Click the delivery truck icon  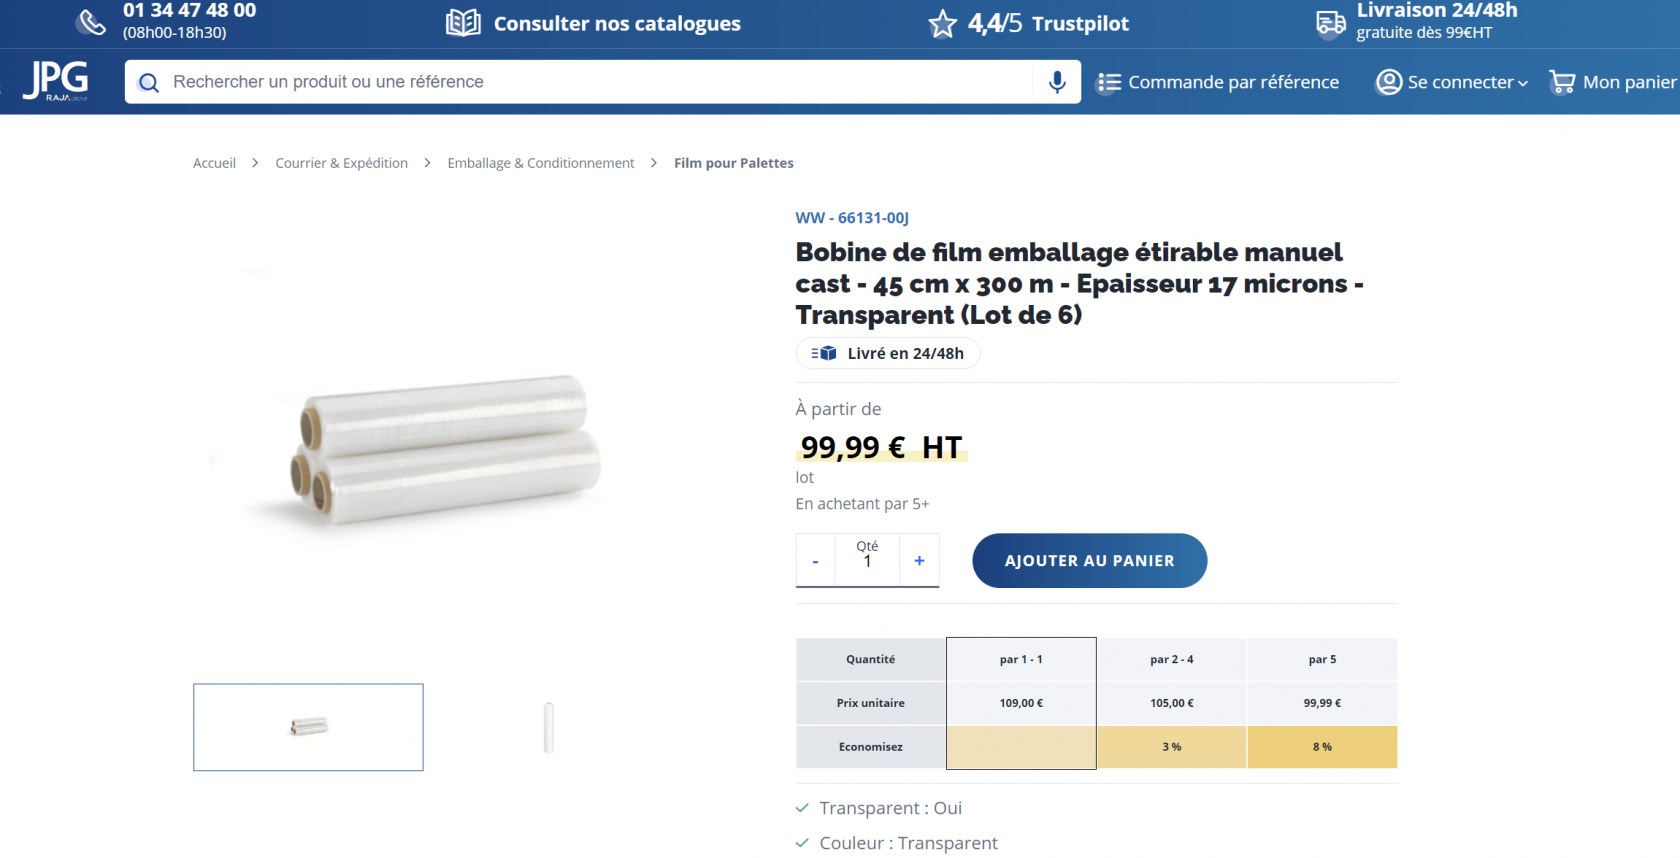(1331, 22)
